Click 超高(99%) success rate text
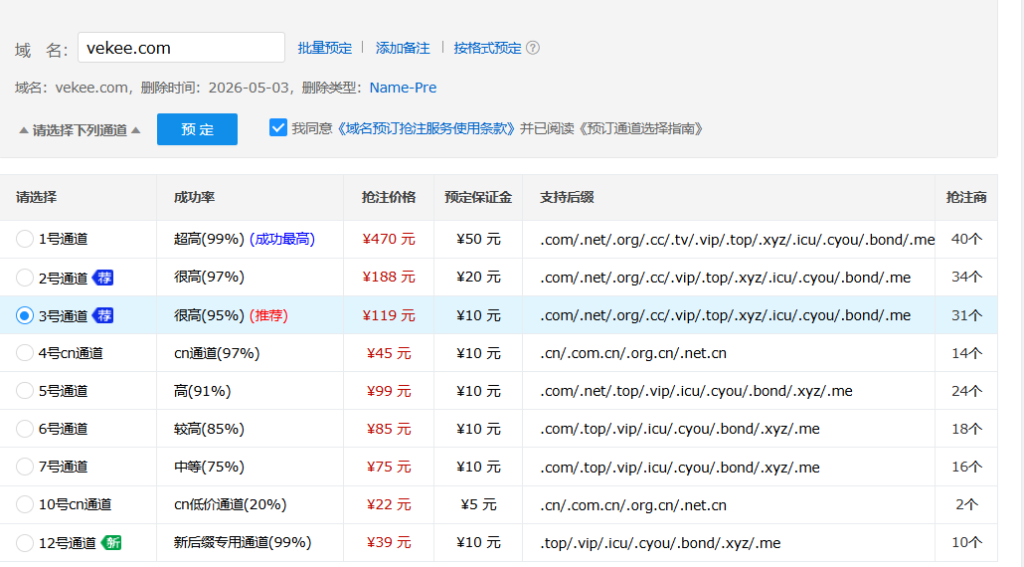This screenshot has height=567, width=1024. (209, 239)
